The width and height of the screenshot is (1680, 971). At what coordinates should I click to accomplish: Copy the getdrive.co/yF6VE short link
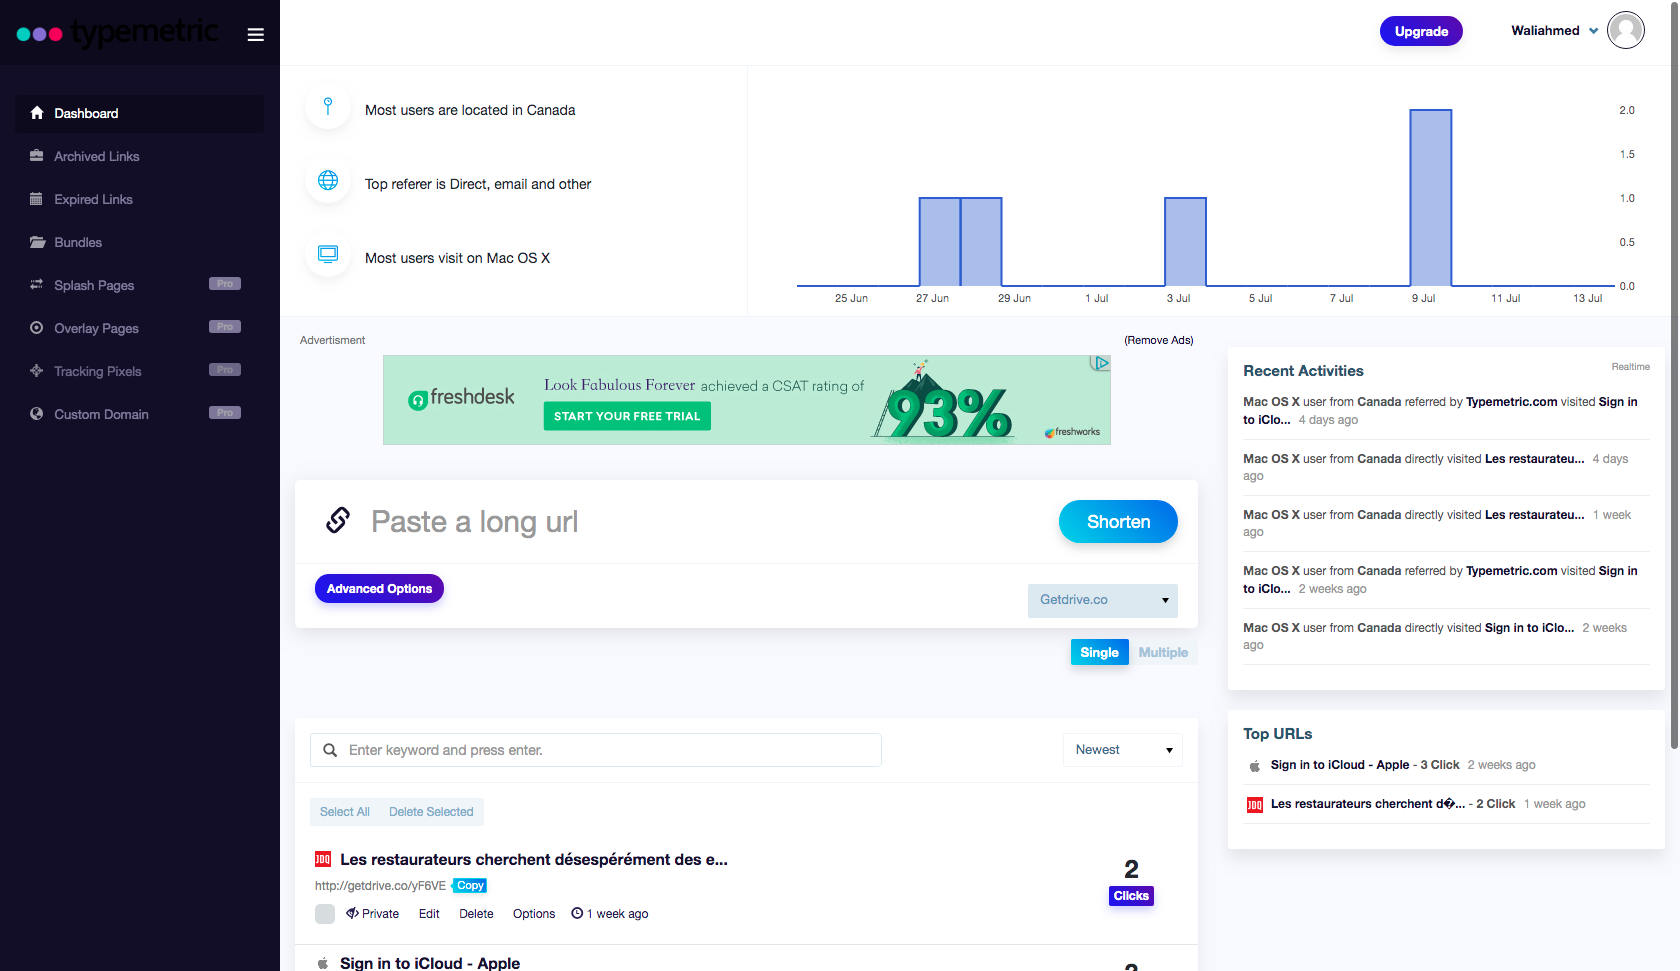(x=470, y=886)
